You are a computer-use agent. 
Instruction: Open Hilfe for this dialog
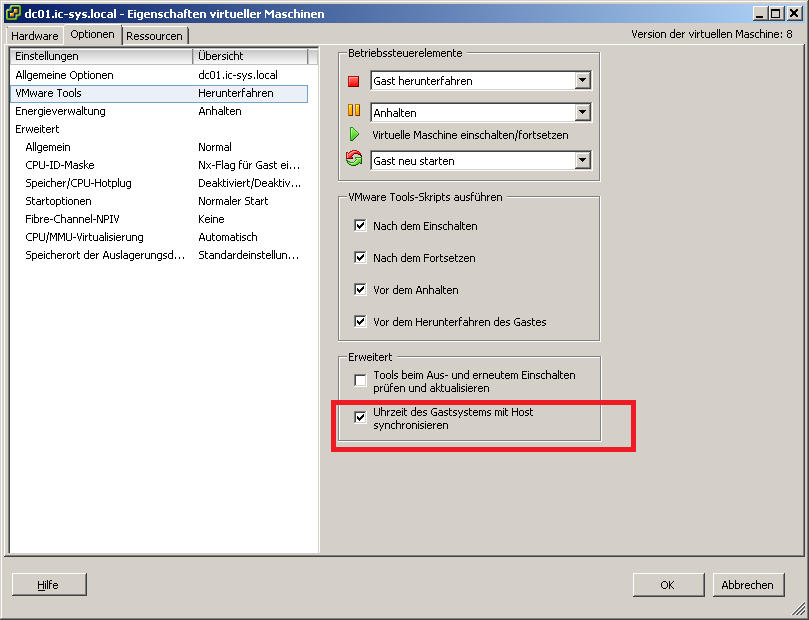pos(48,585)
